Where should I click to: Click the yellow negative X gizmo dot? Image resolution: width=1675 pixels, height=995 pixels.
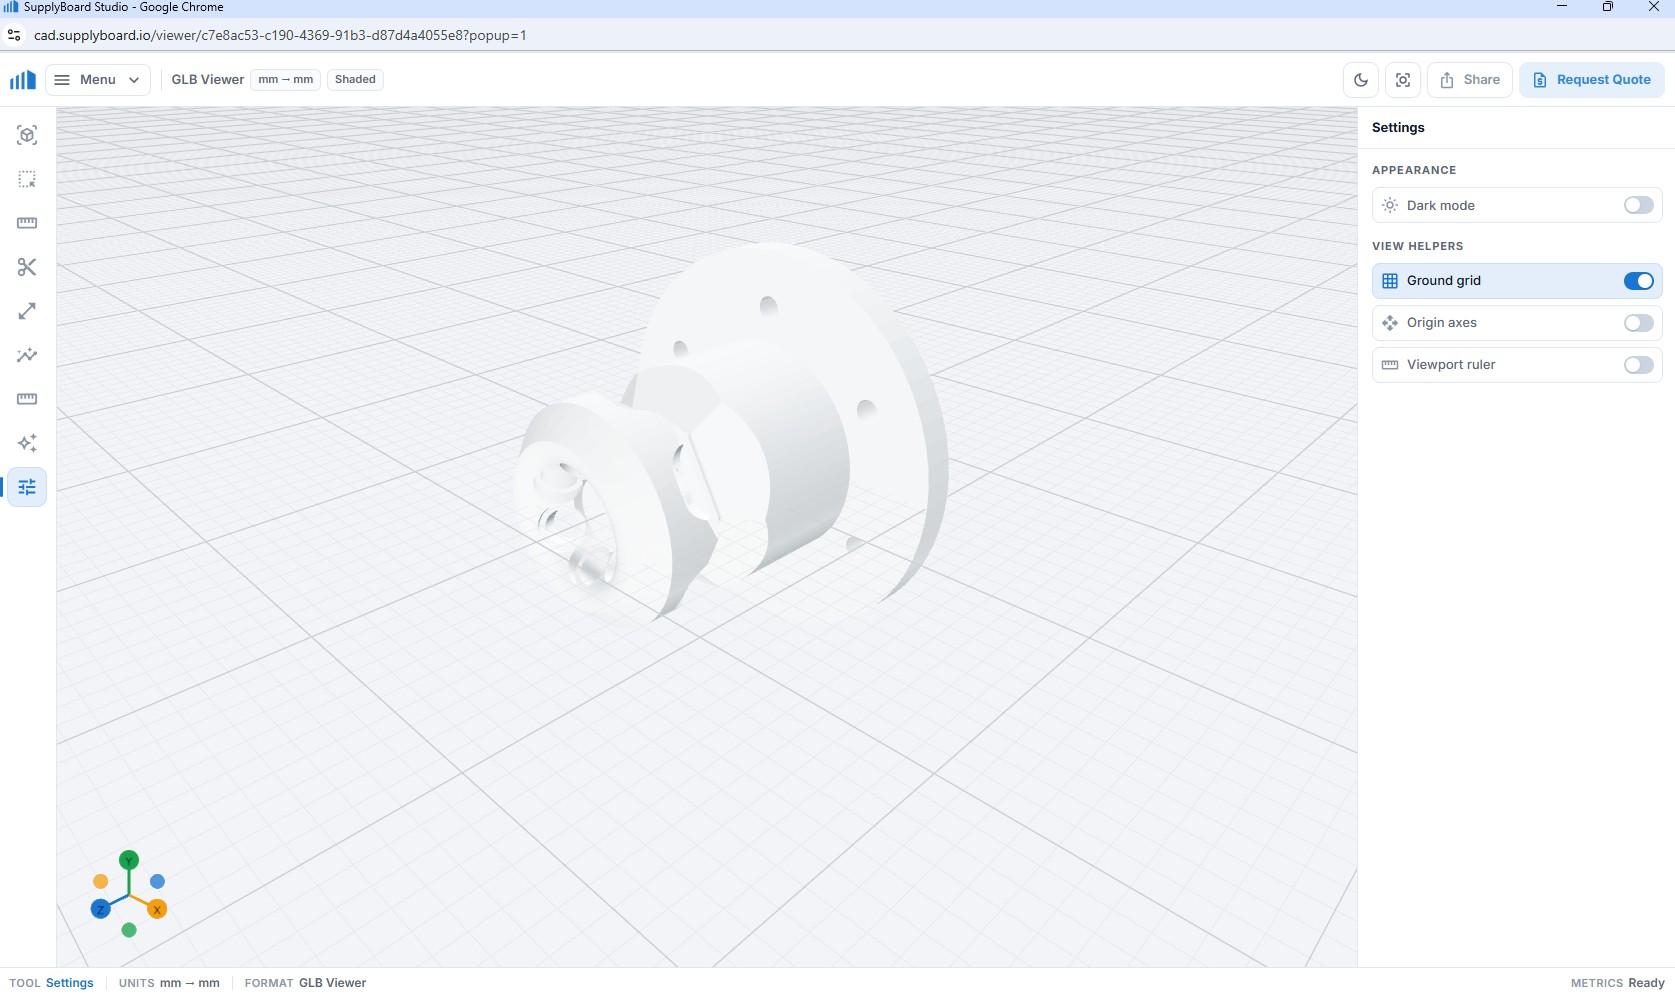[100, 881]
